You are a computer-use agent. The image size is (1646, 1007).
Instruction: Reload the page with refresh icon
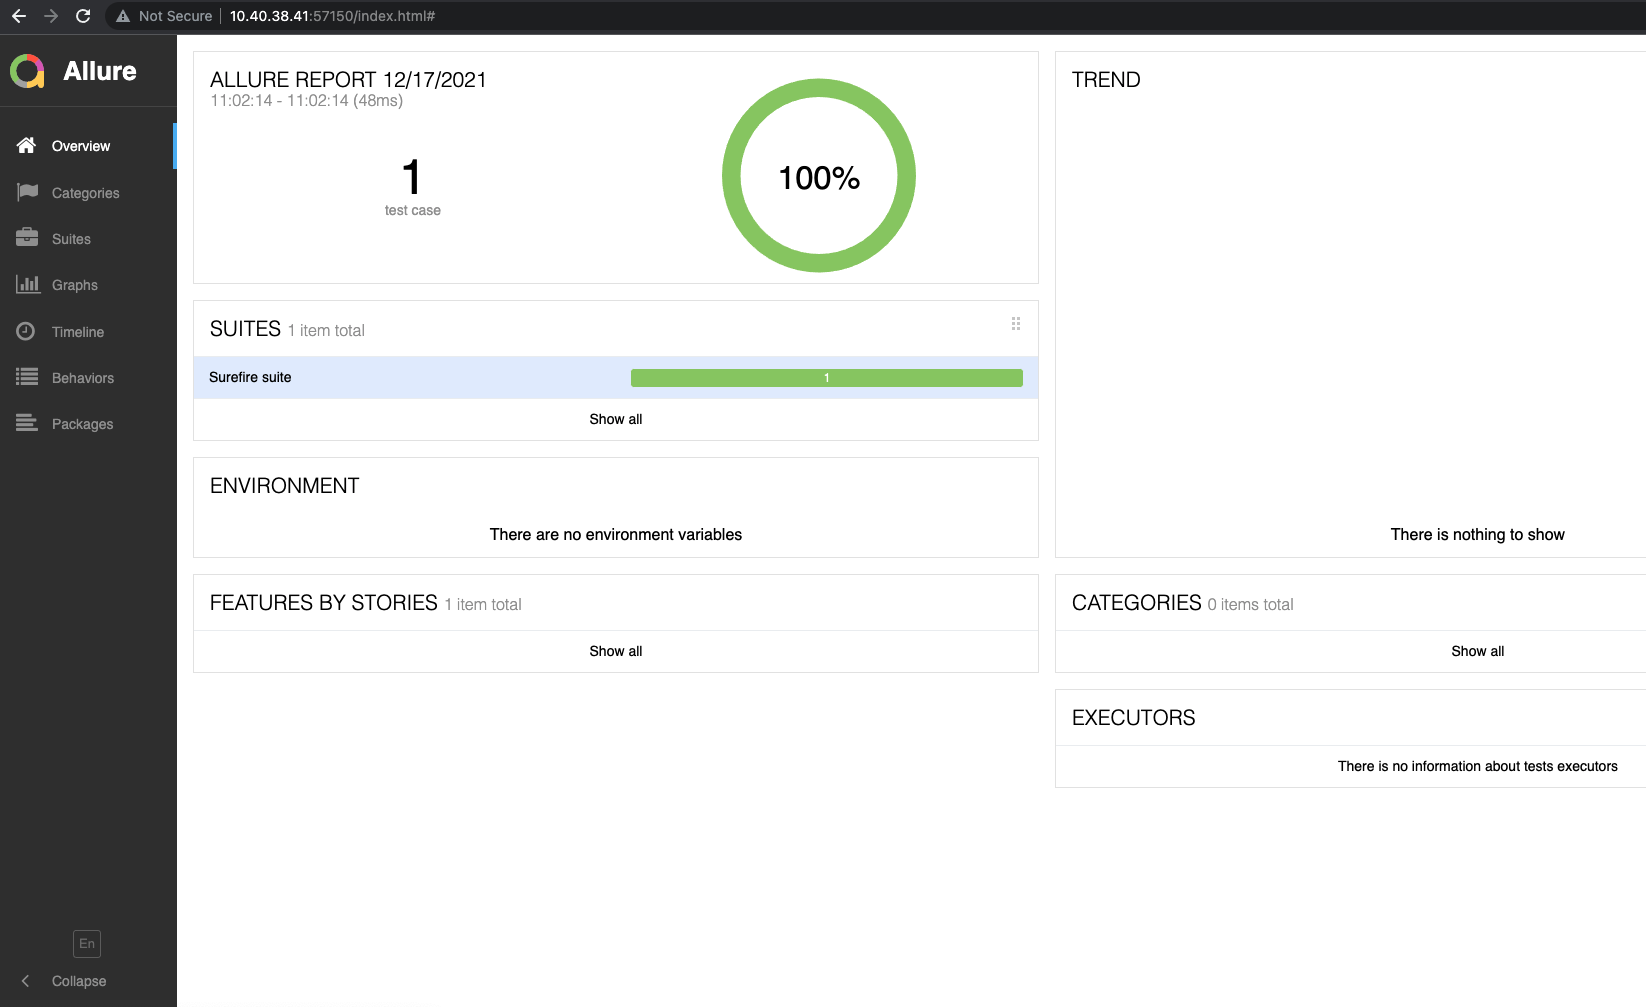coord(83,16)
